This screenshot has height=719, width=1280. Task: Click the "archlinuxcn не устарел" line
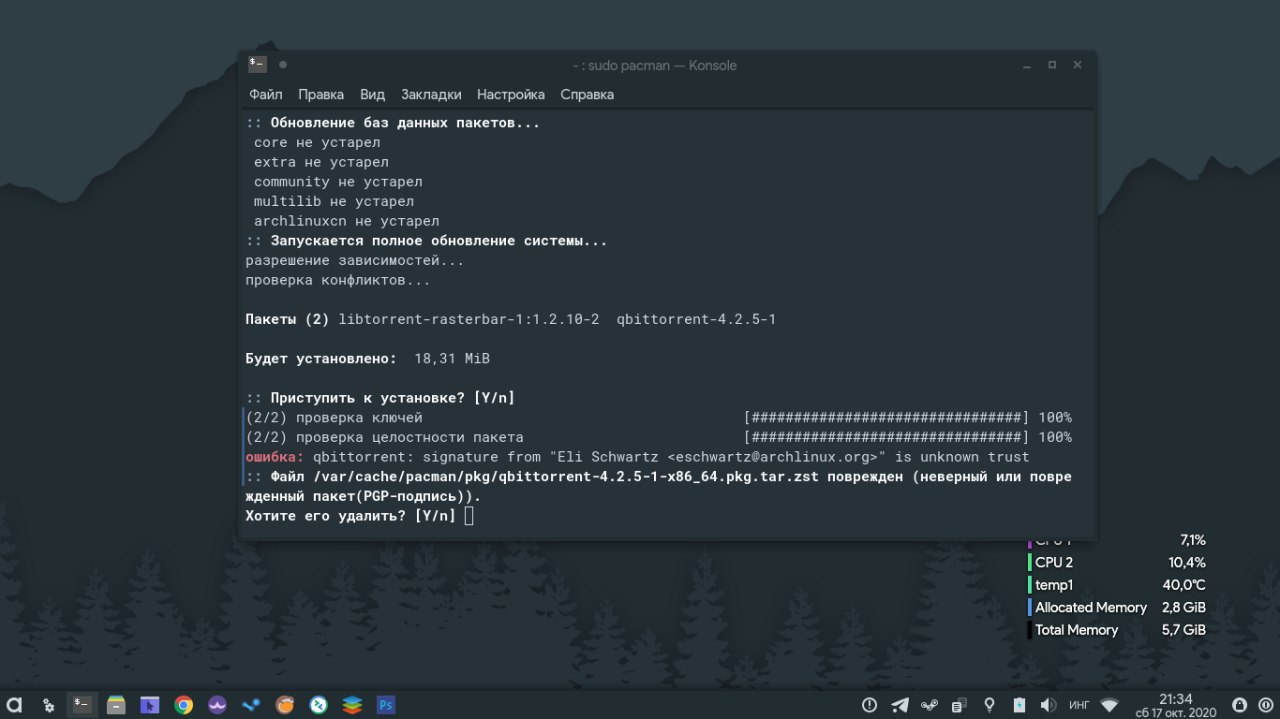[346, 221]
